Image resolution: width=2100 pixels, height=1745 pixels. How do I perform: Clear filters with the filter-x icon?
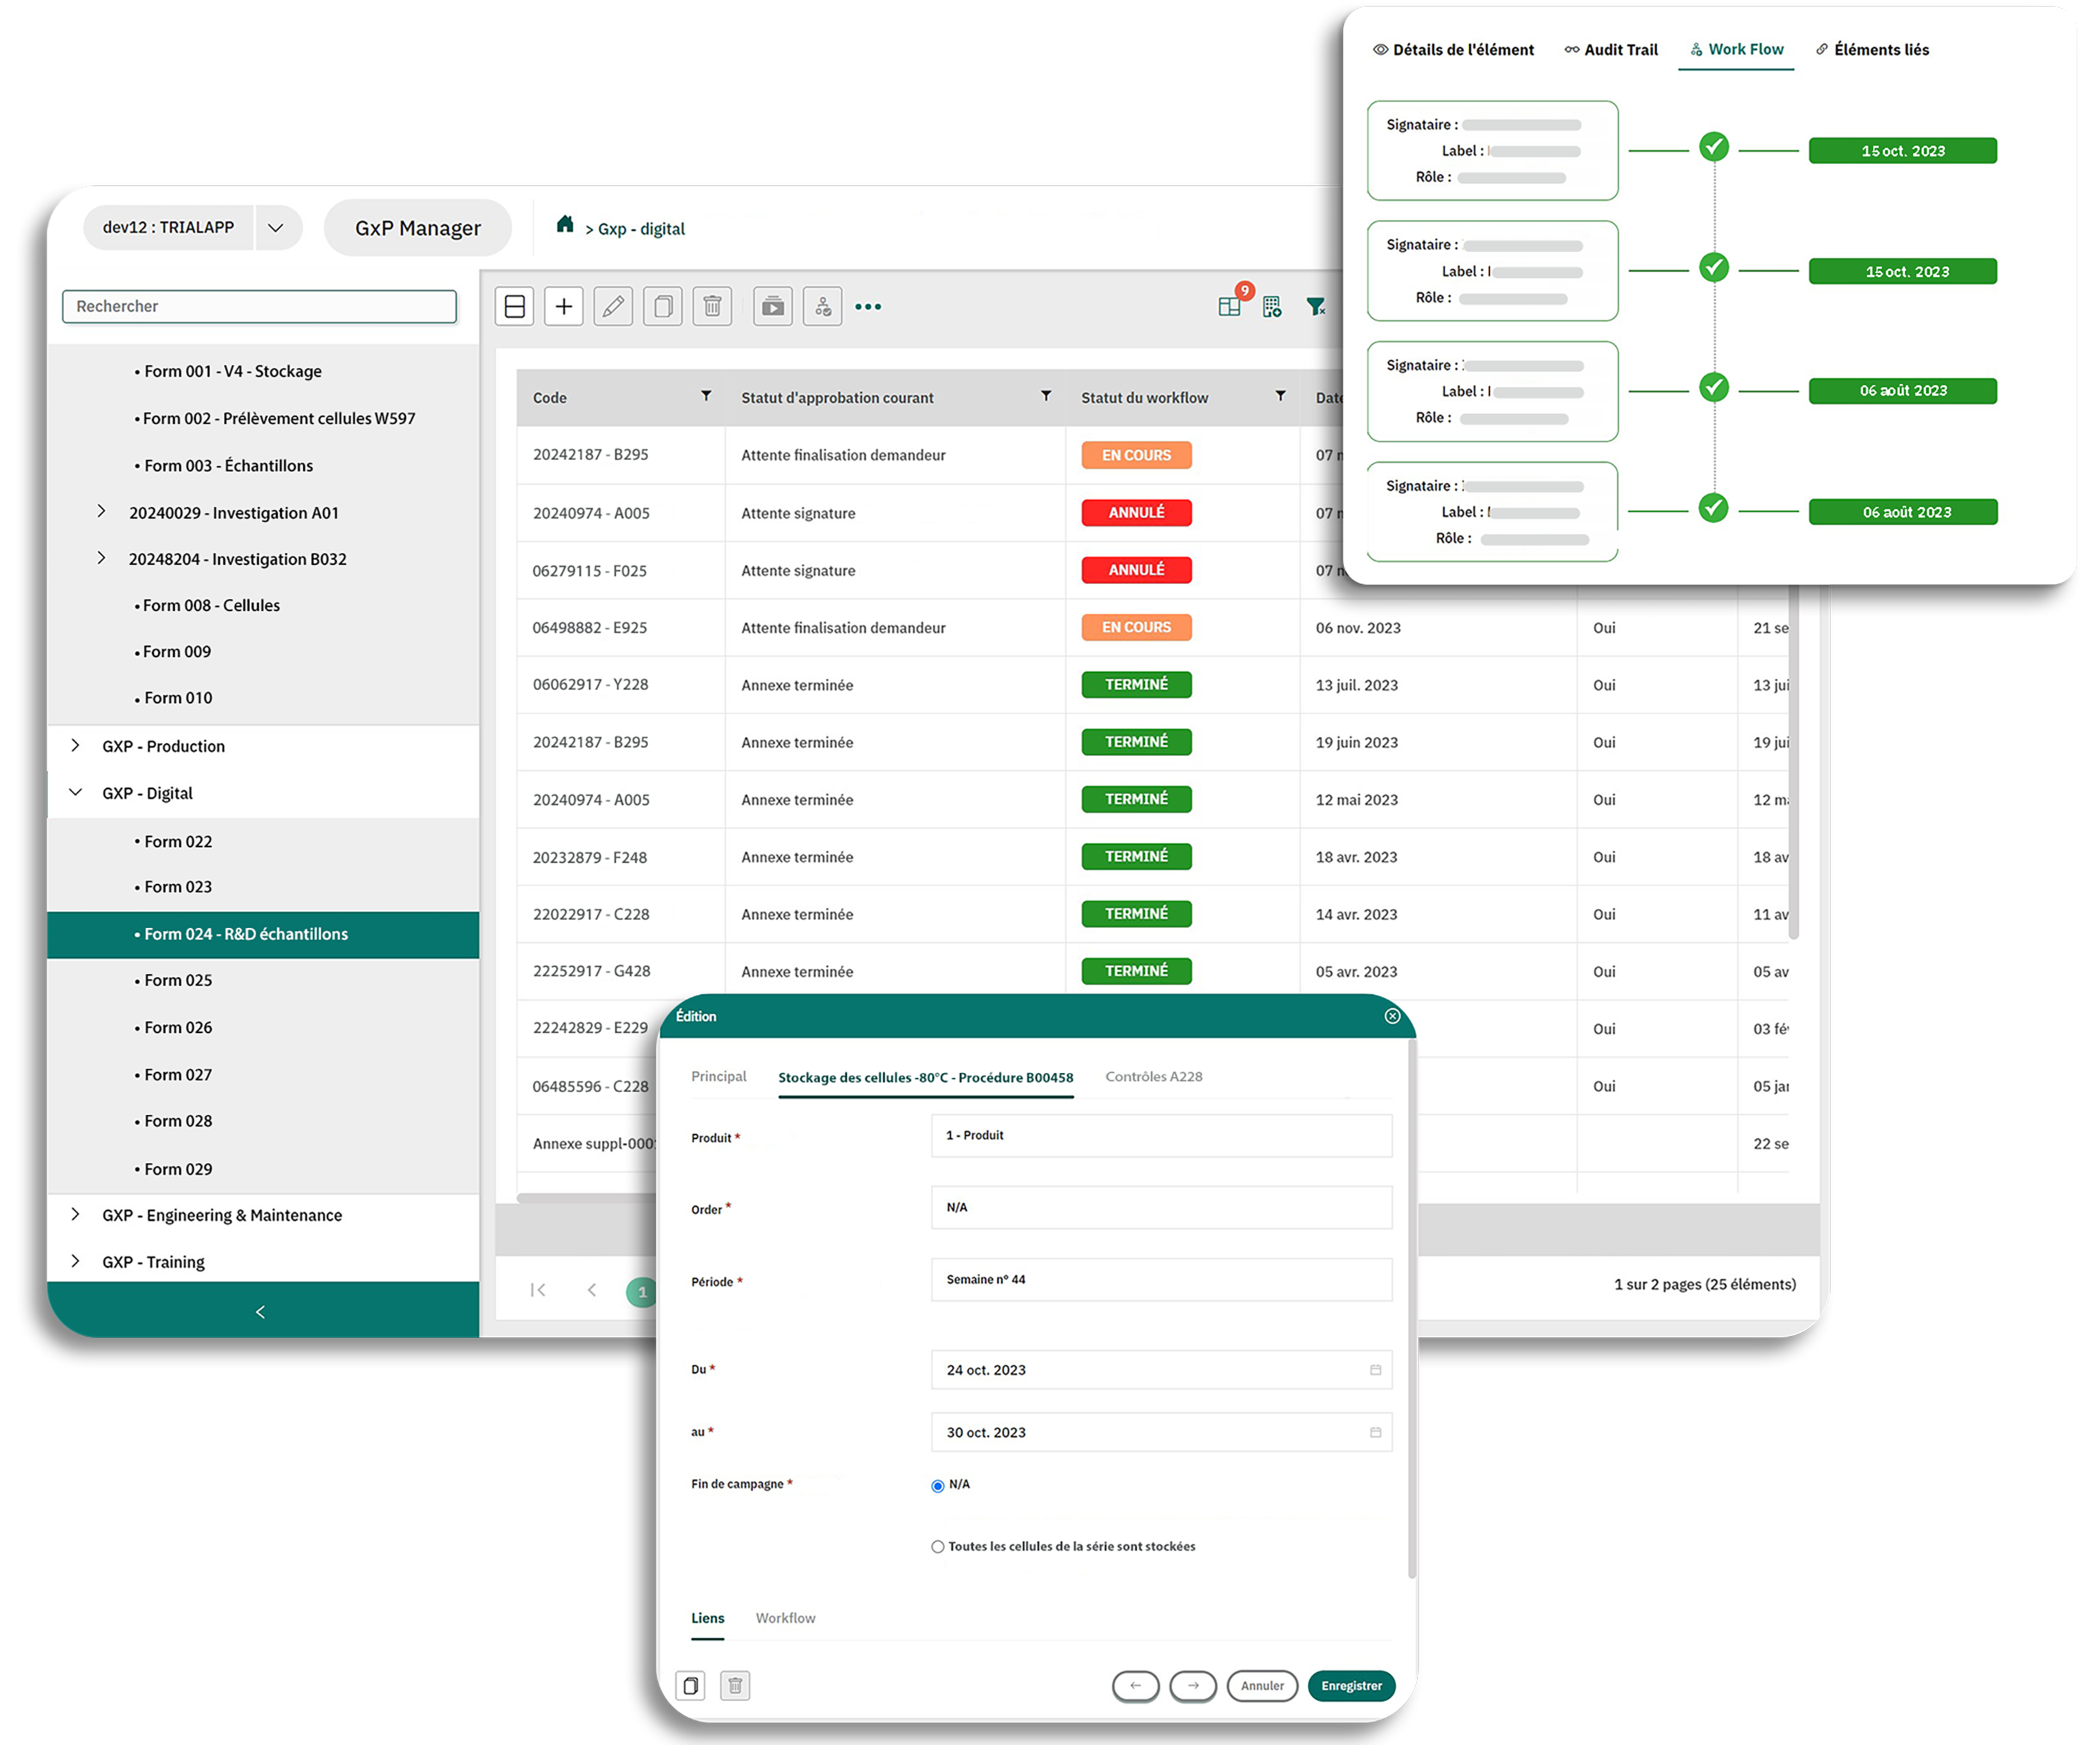(1317, 308)
